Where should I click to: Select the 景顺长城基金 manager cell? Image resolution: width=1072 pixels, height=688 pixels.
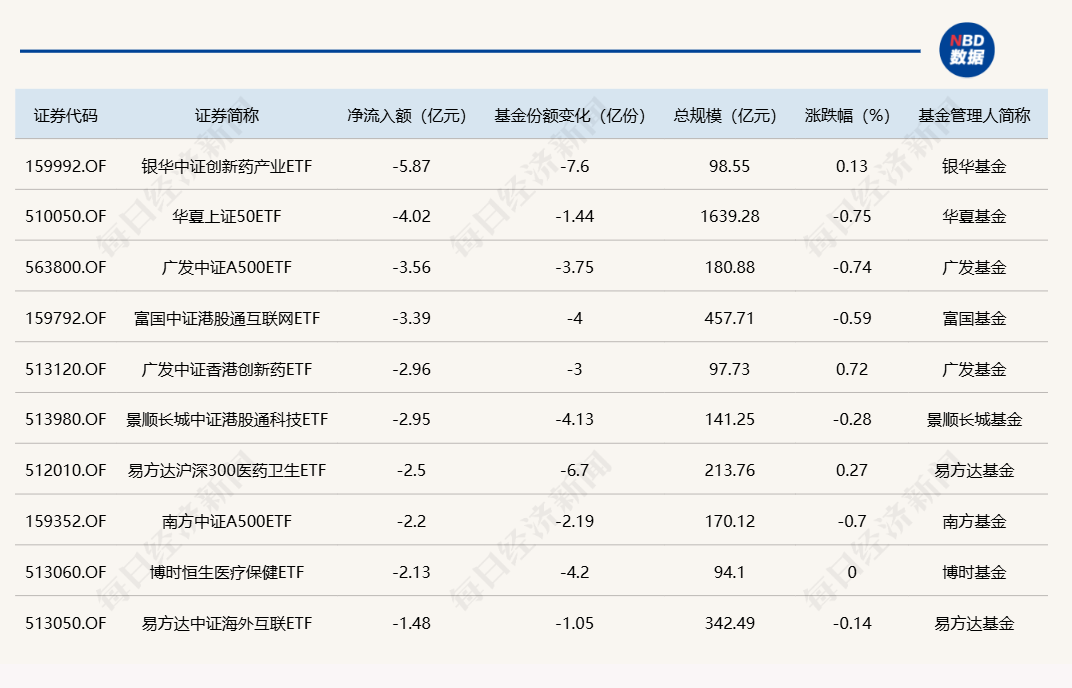coord(974,420)
